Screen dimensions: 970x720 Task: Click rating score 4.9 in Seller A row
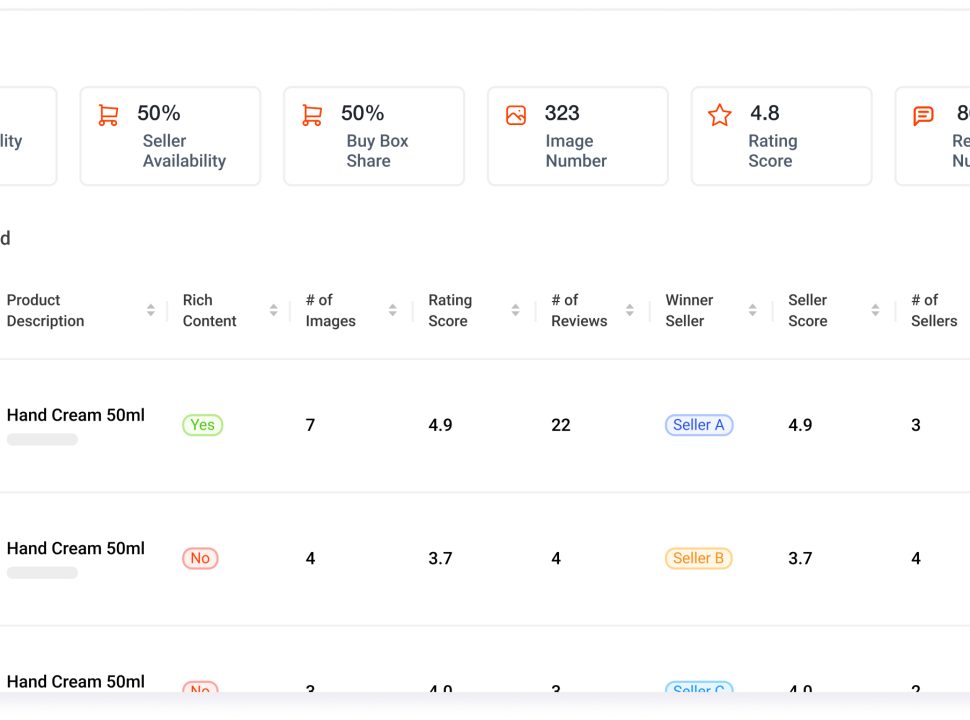[440, 425]
